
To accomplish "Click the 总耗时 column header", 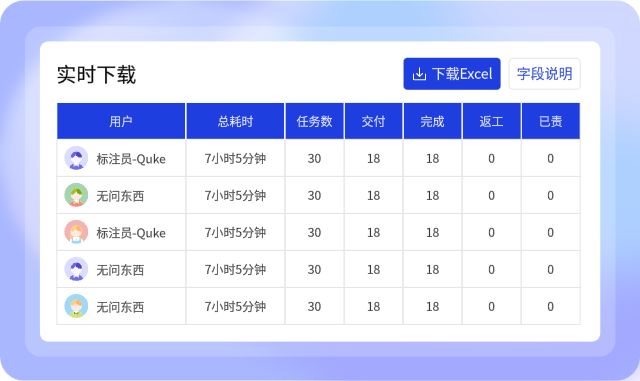I will (x=235, y=121).
